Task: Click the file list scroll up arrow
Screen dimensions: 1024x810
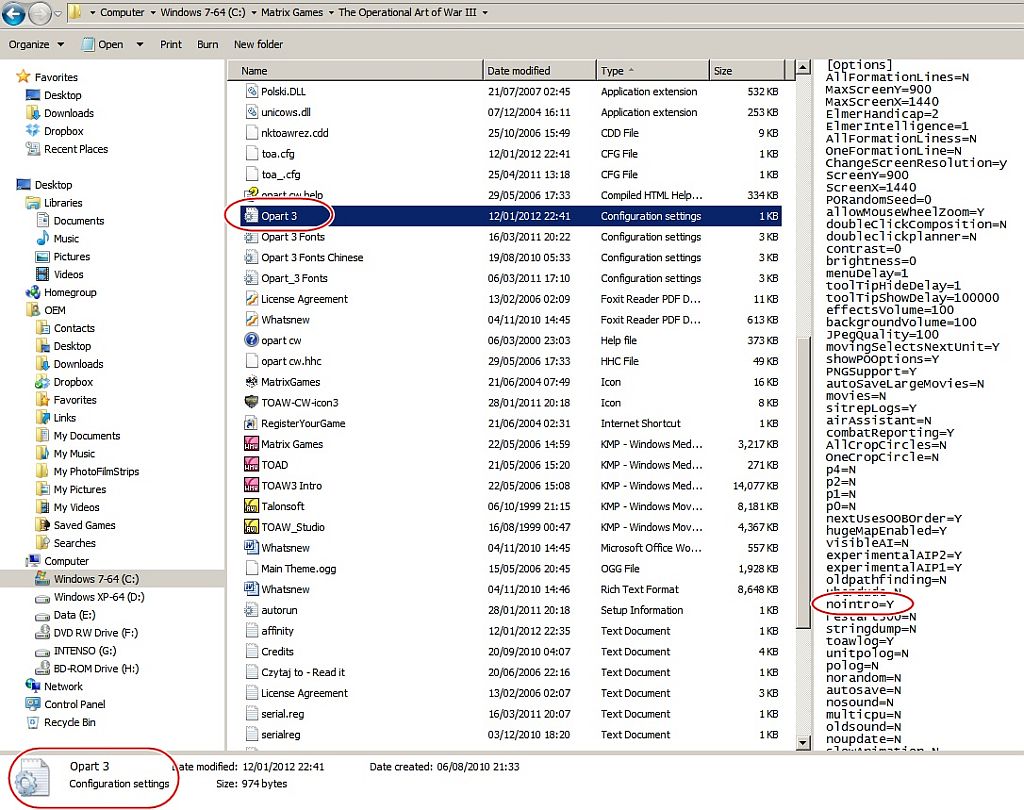Action: (804, 67)
